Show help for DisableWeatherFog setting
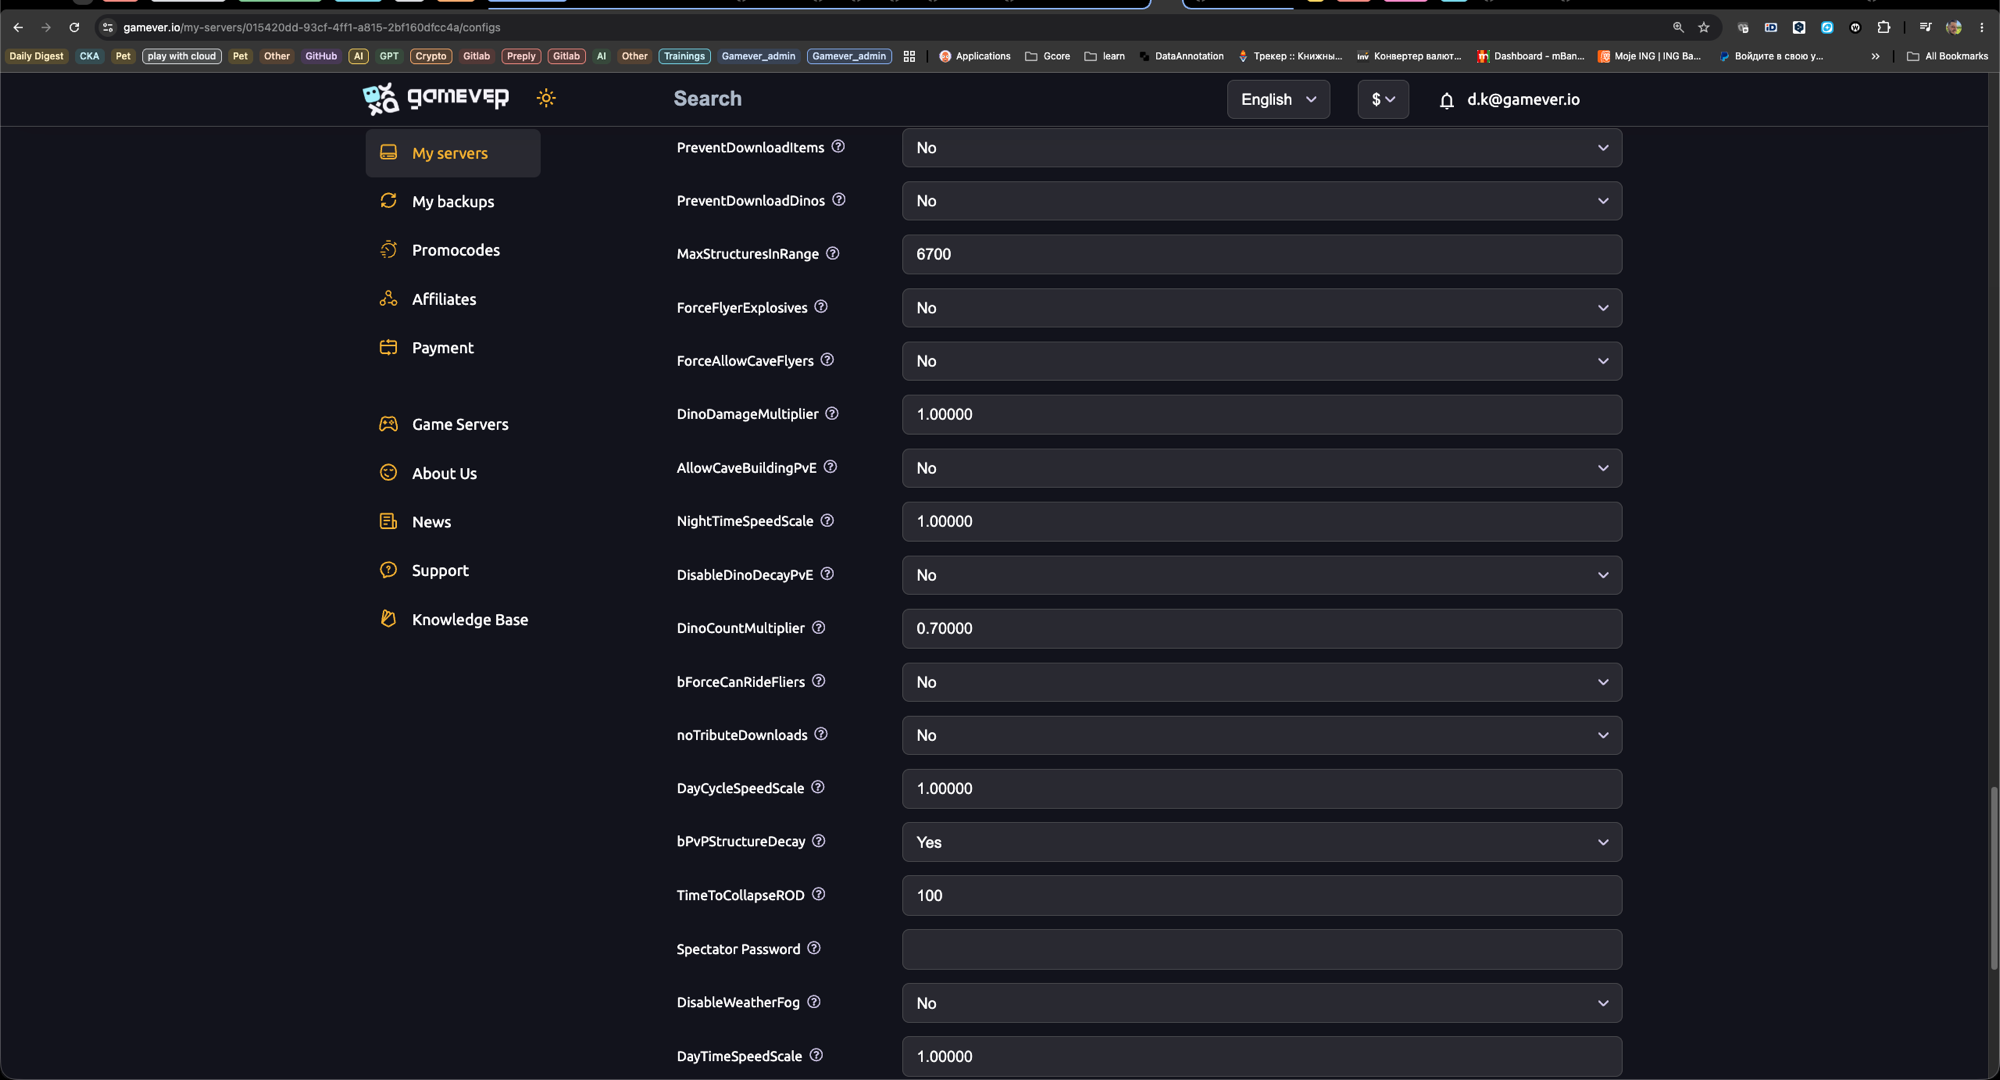This screenshot has height=1080, width=2000. click(x=814, y=1002)
